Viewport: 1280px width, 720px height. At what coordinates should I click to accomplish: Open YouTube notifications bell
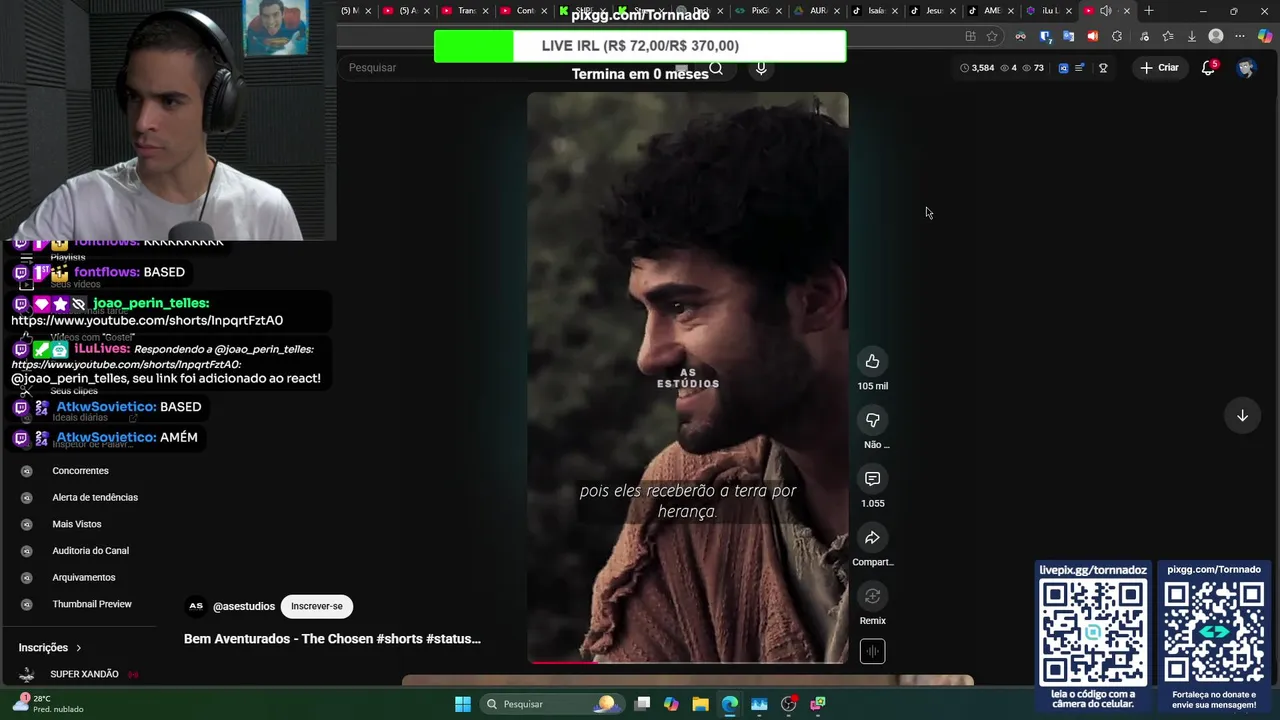pos(1208,68)
